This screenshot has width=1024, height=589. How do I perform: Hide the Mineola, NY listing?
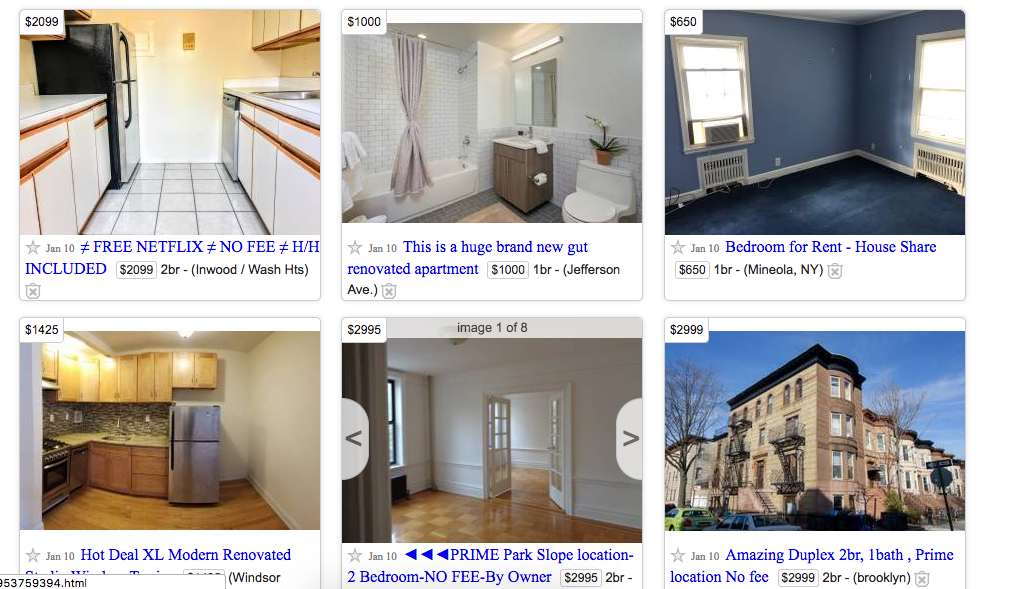[835, 271]
